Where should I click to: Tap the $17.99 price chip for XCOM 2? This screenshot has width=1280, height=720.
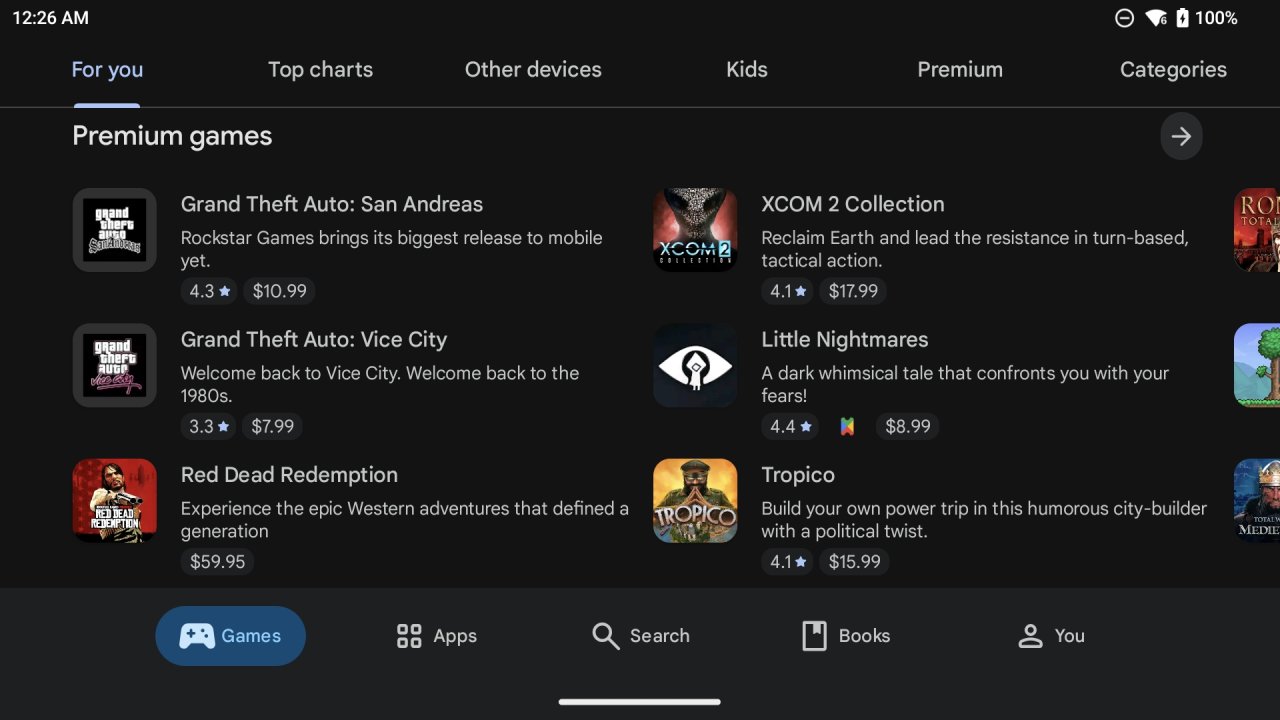(854, 292)
